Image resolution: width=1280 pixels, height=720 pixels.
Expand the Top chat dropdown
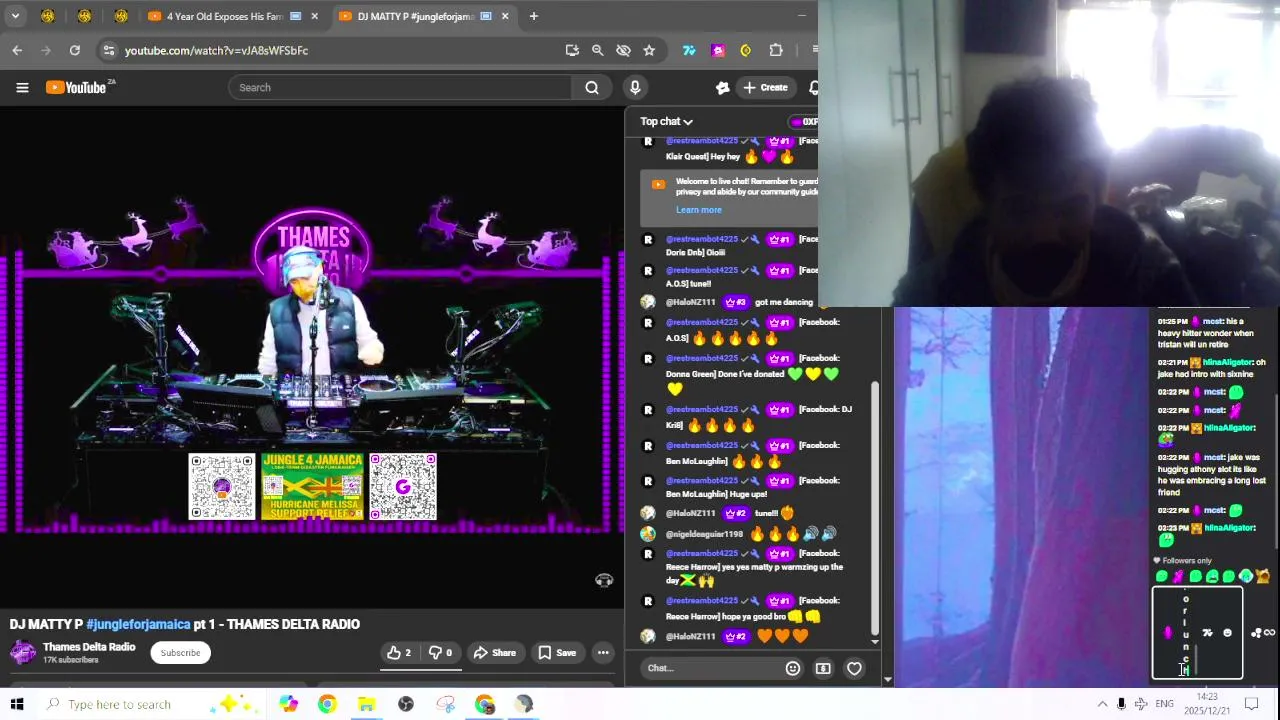[x=667, y=121]
